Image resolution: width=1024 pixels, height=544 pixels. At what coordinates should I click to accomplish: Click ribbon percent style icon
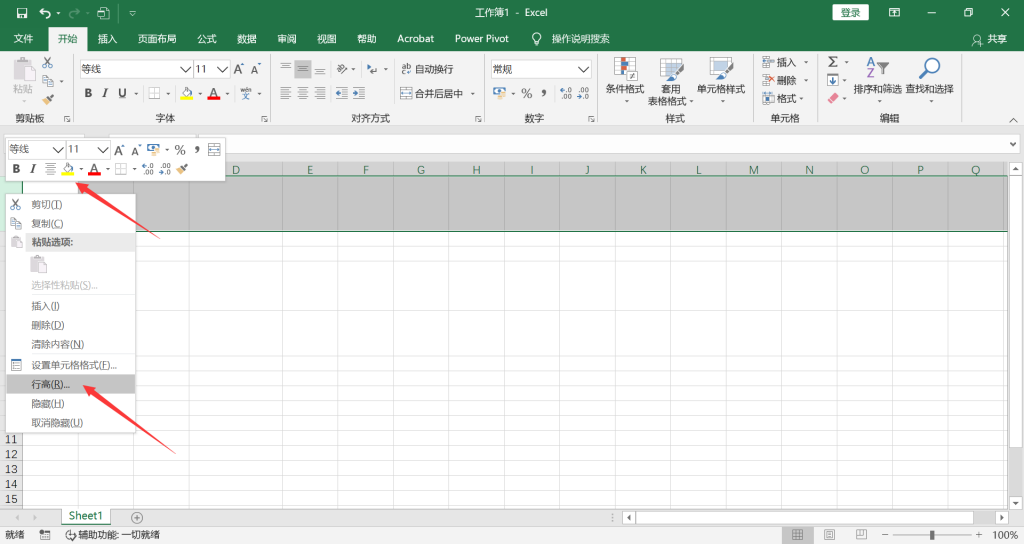tap(527, 93)
